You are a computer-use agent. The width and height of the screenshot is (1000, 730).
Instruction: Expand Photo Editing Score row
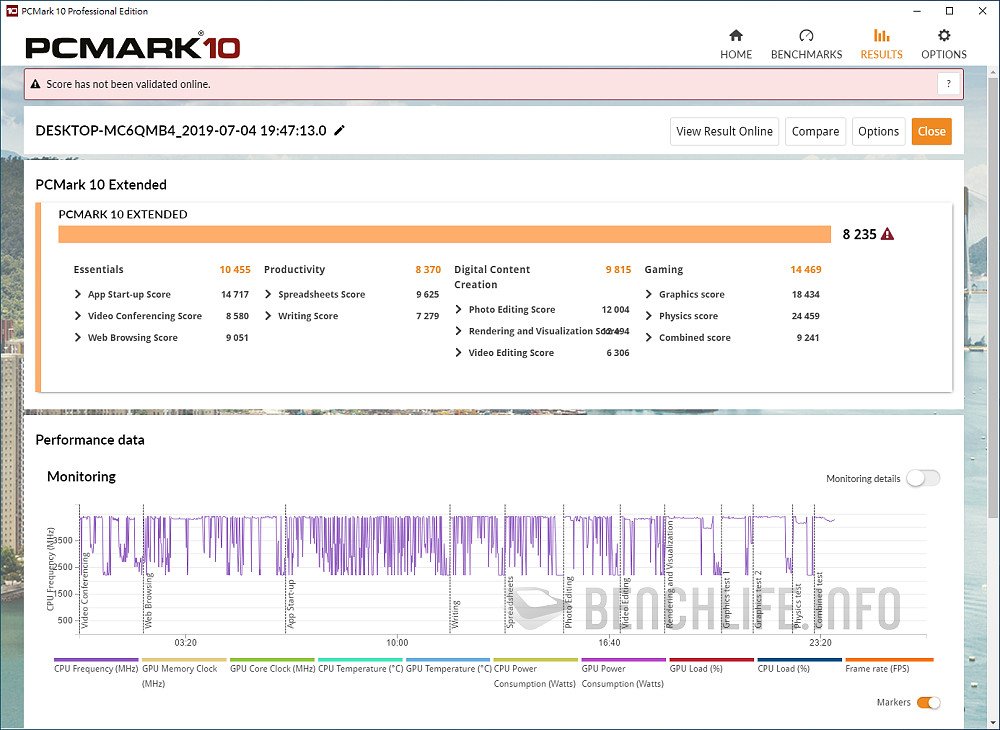458,310
